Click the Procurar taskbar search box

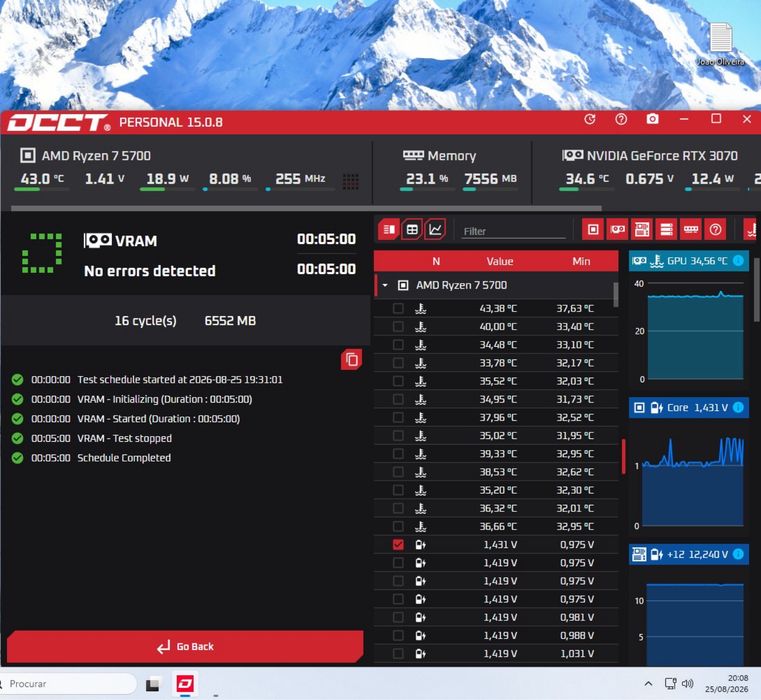67,684
